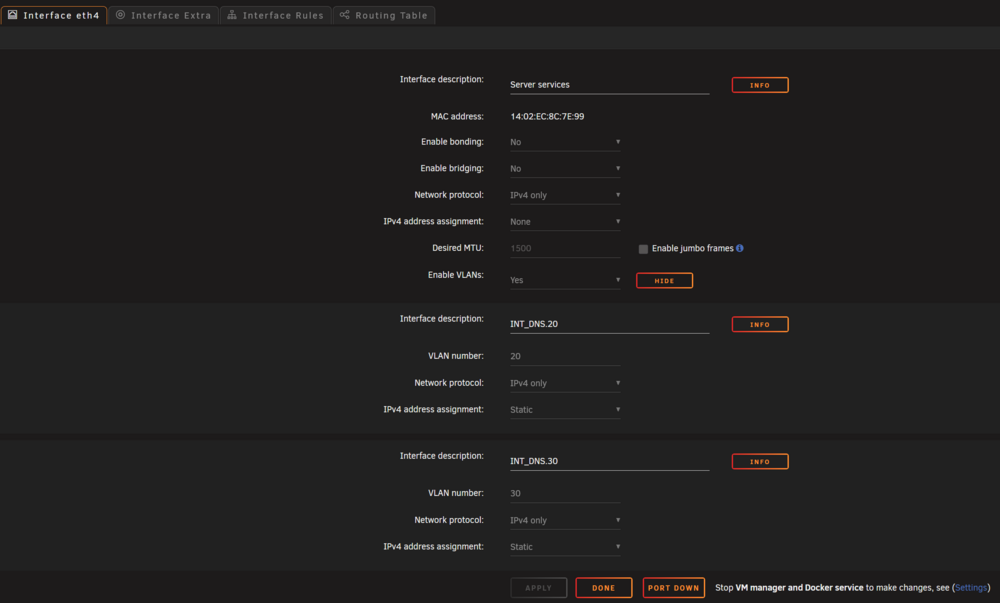Viewport: 1000px width, 603px height.
Task: Click INFO button for INT_DNS.30 interface
Action: [760, 461]
